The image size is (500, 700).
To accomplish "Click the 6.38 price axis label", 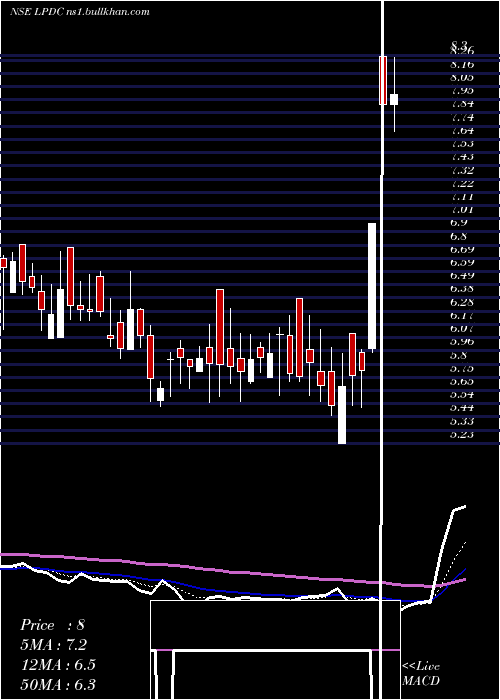I will 462,289.
